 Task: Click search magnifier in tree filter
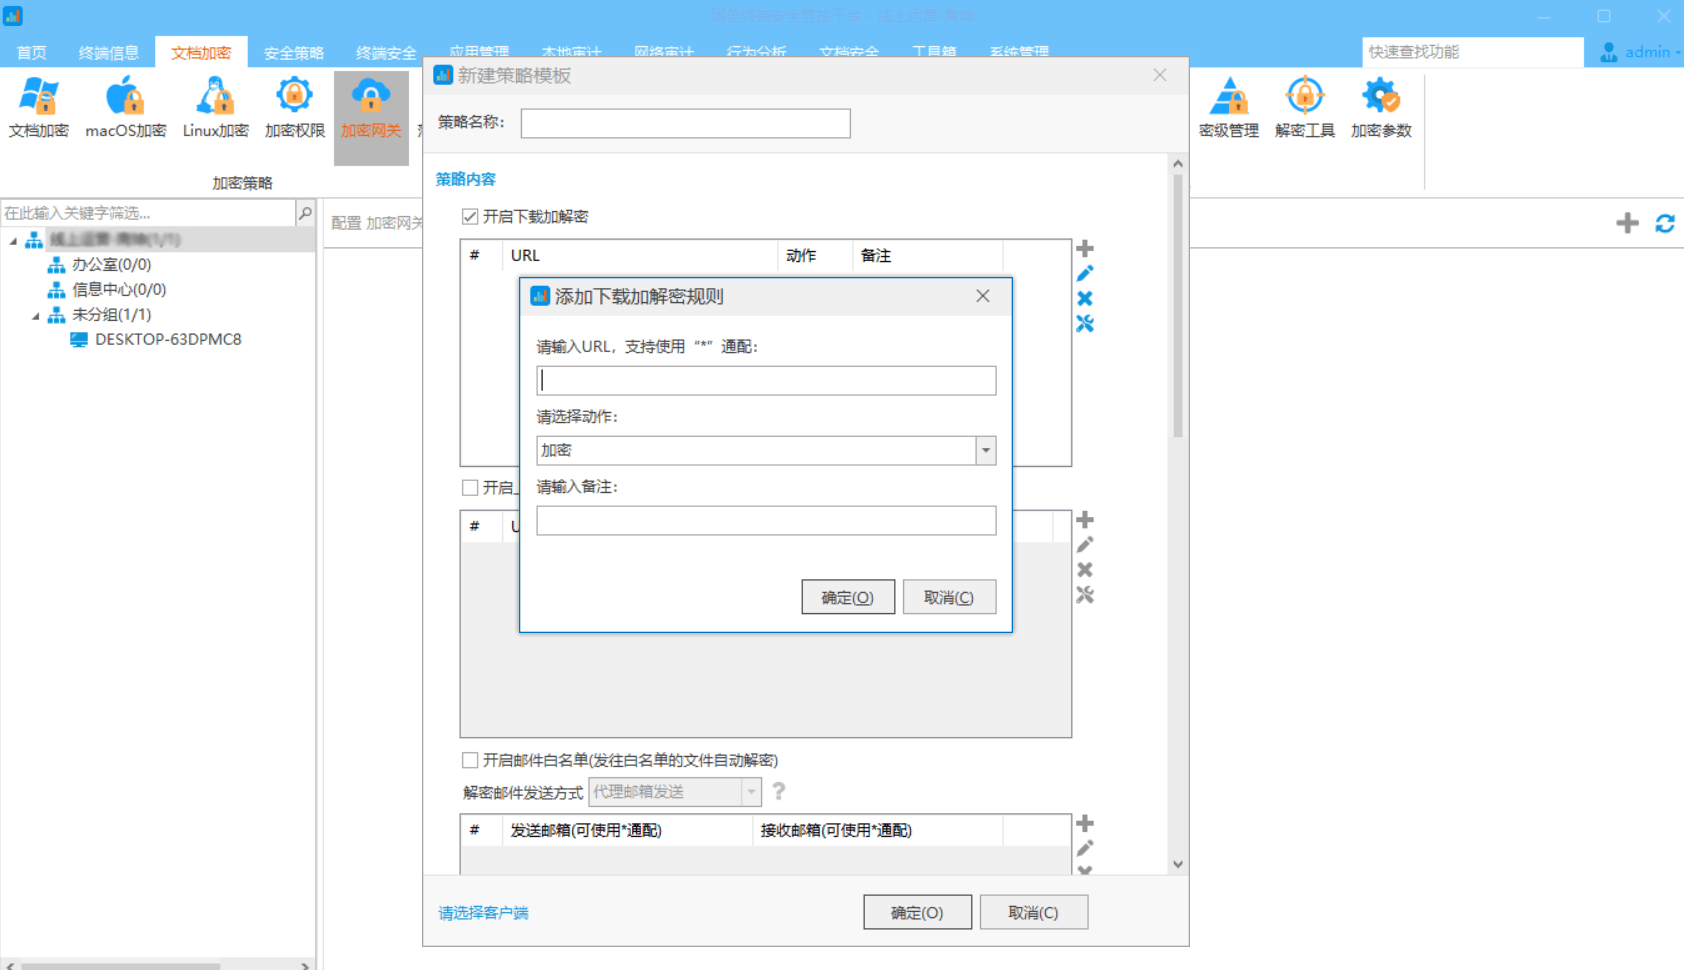tap(305, 213)
